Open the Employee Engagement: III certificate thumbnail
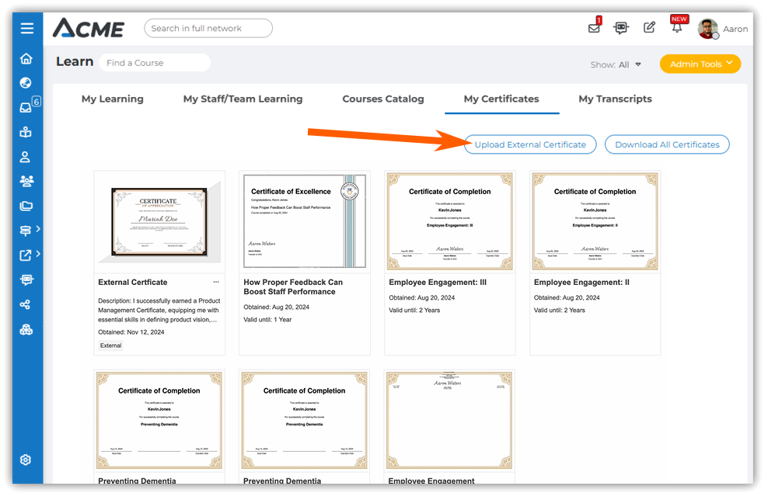The width and height of the screenshot is (768, 500). [450, 221]
